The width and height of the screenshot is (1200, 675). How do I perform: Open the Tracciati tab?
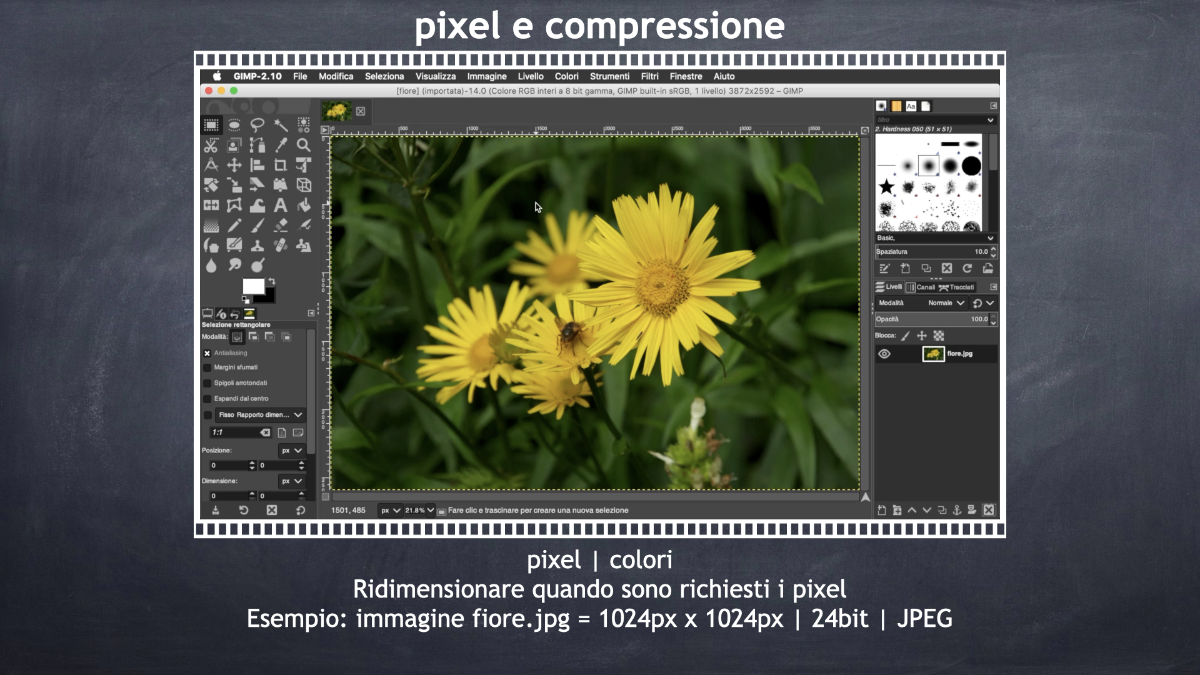(x=957, y=287)
